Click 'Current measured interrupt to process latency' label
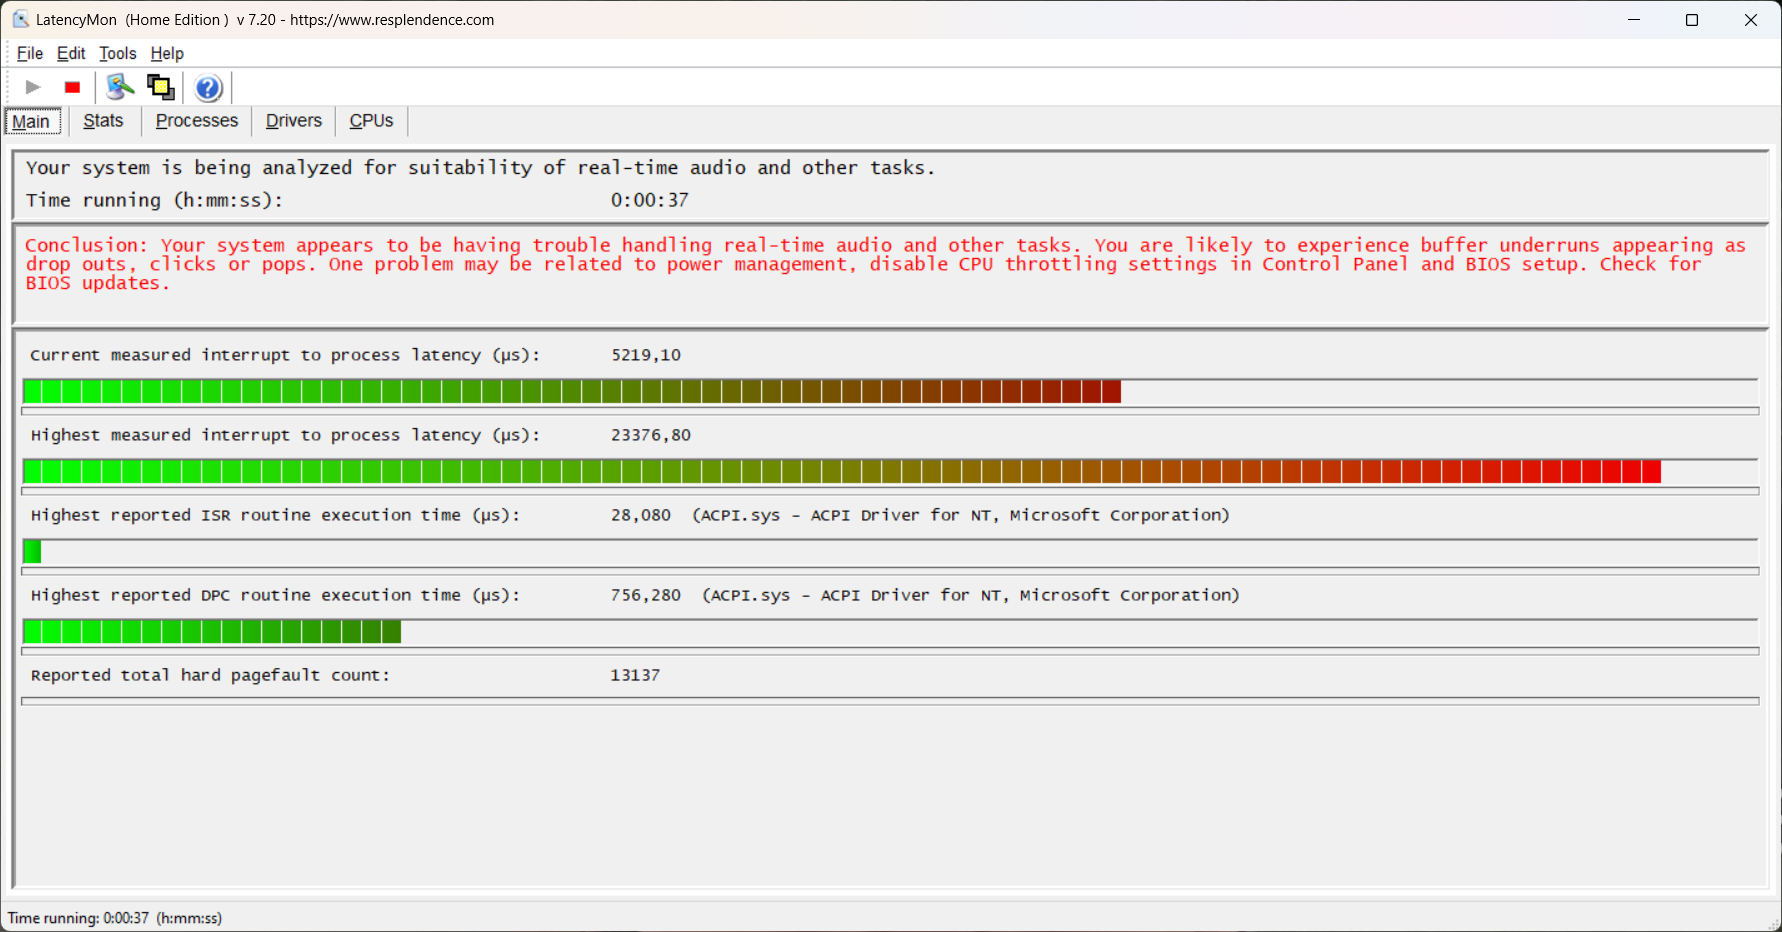The height and width of the screenshot is (932, 1782). 285,355
